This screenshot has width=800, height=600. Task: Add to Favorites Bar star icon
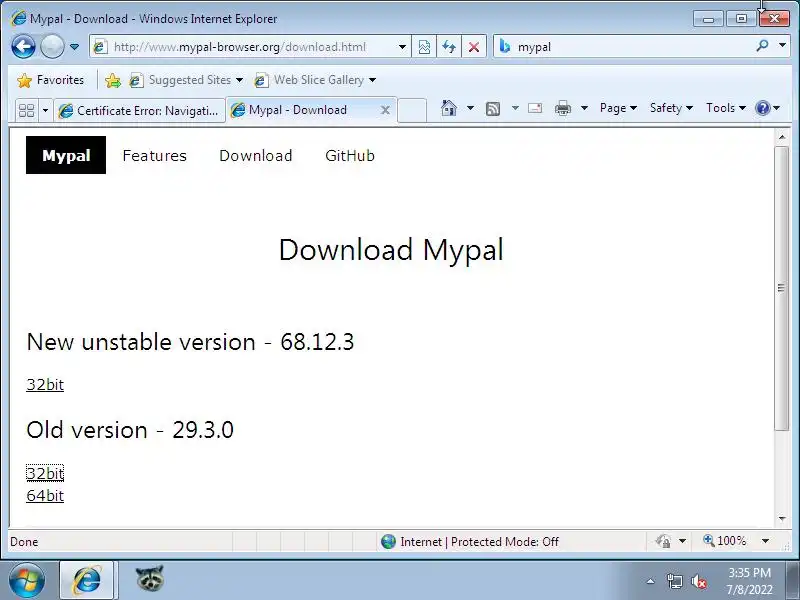113,80
